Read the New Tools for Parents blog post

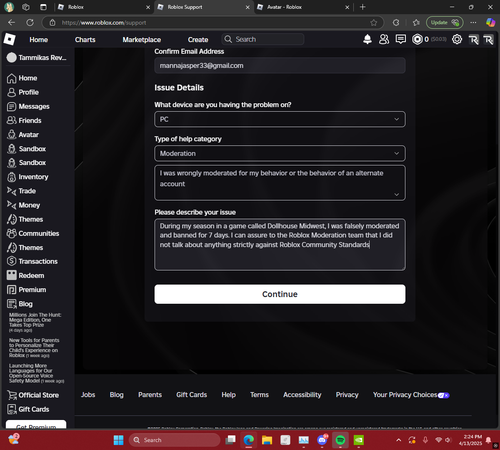coord(34,348)
